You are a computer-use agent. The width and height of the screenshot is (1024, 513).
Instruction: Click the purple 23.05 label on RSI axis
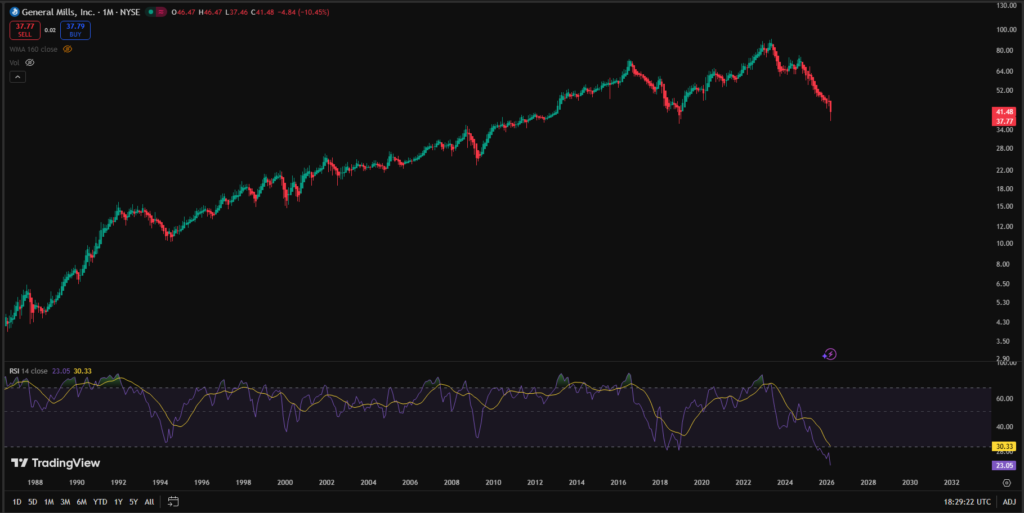click(1004, 465)
